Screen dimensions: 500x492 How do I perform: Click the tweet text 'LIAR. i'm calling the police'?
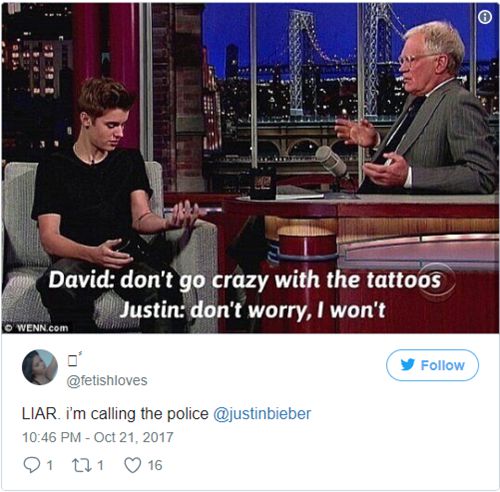(115, 414)
